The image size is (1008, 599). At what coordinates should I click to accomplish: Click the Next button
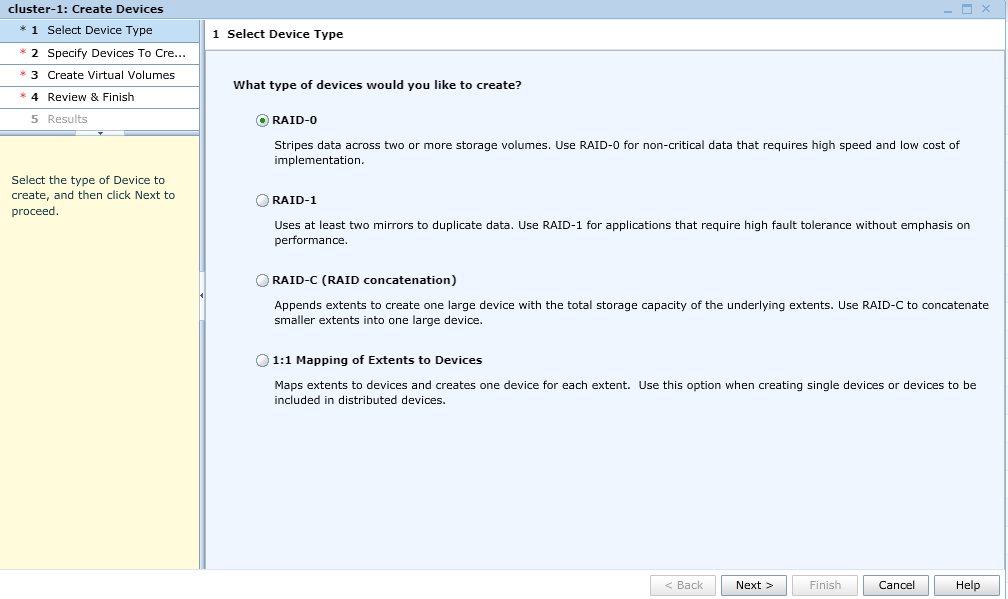click(753, 585)
